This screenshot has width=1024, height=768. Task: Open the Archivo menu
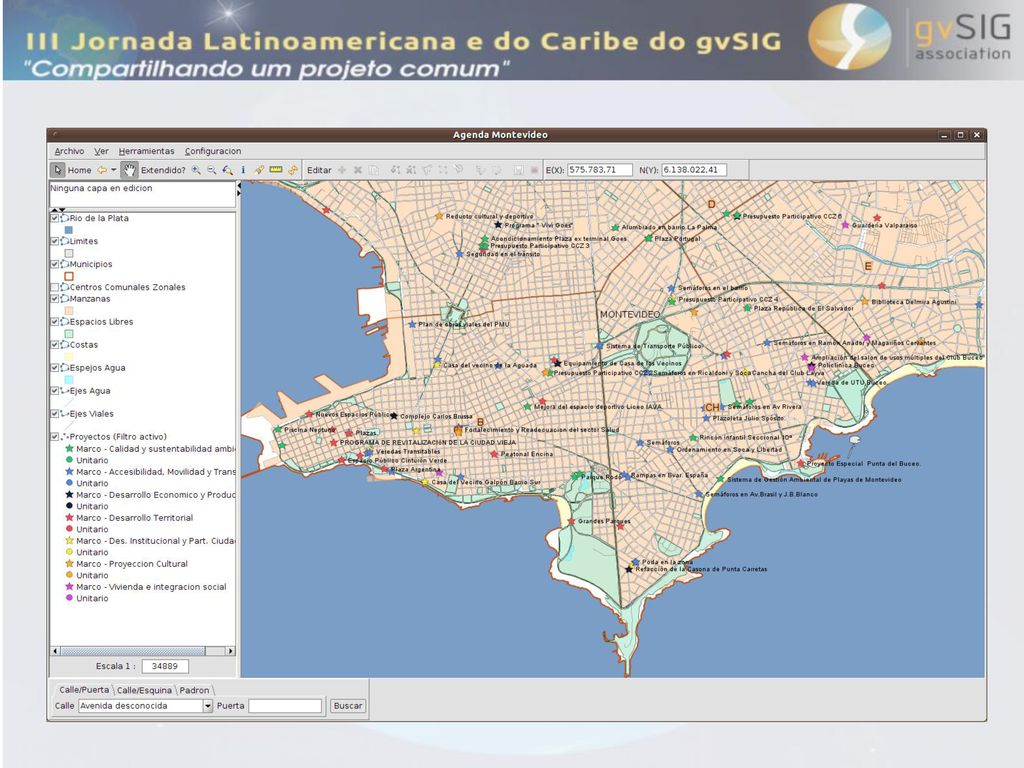click(x=69, y=151)
